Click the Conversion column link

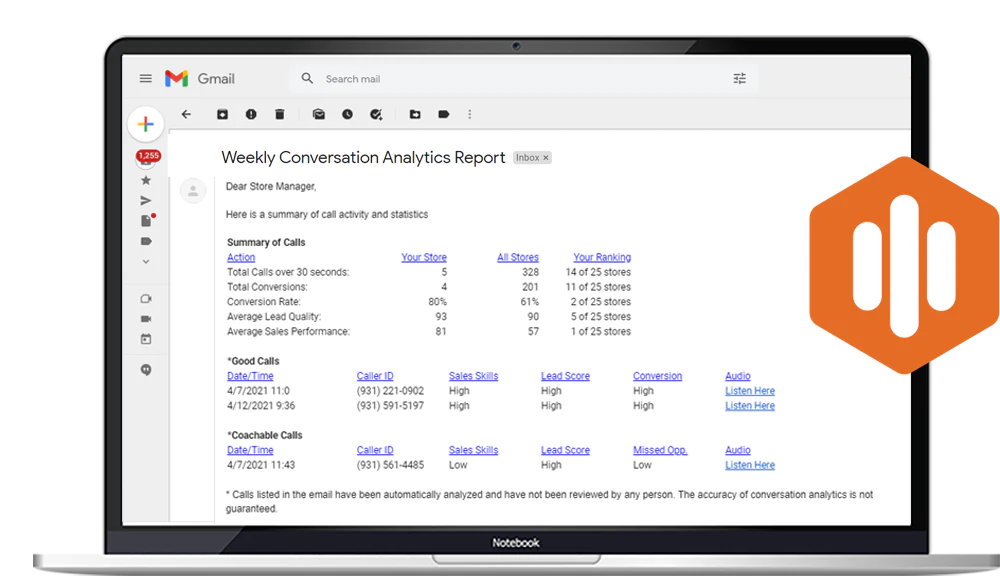(x=658, y=376)
